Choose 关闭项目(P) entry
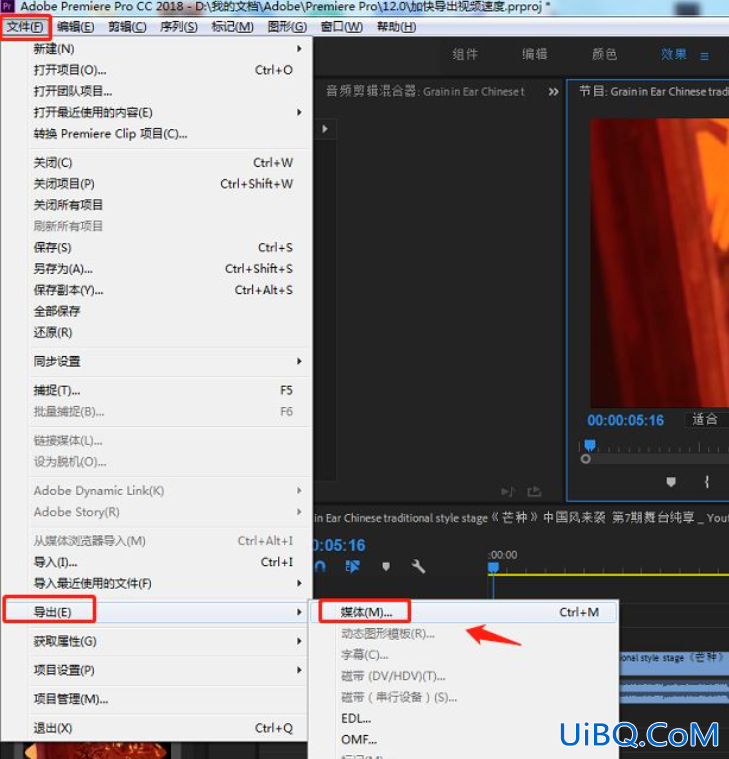Screen dimensions: 729x759 point(168,184)
